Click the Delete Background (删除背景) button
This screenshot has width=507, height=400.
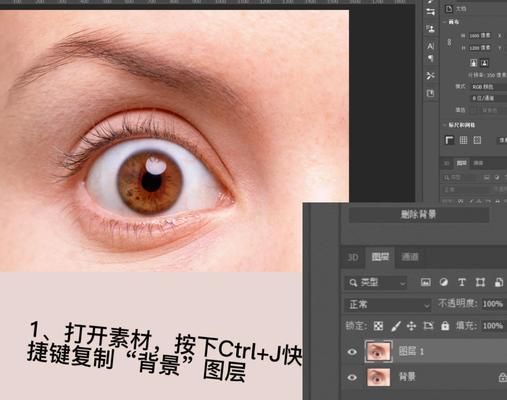click(419, 215)
